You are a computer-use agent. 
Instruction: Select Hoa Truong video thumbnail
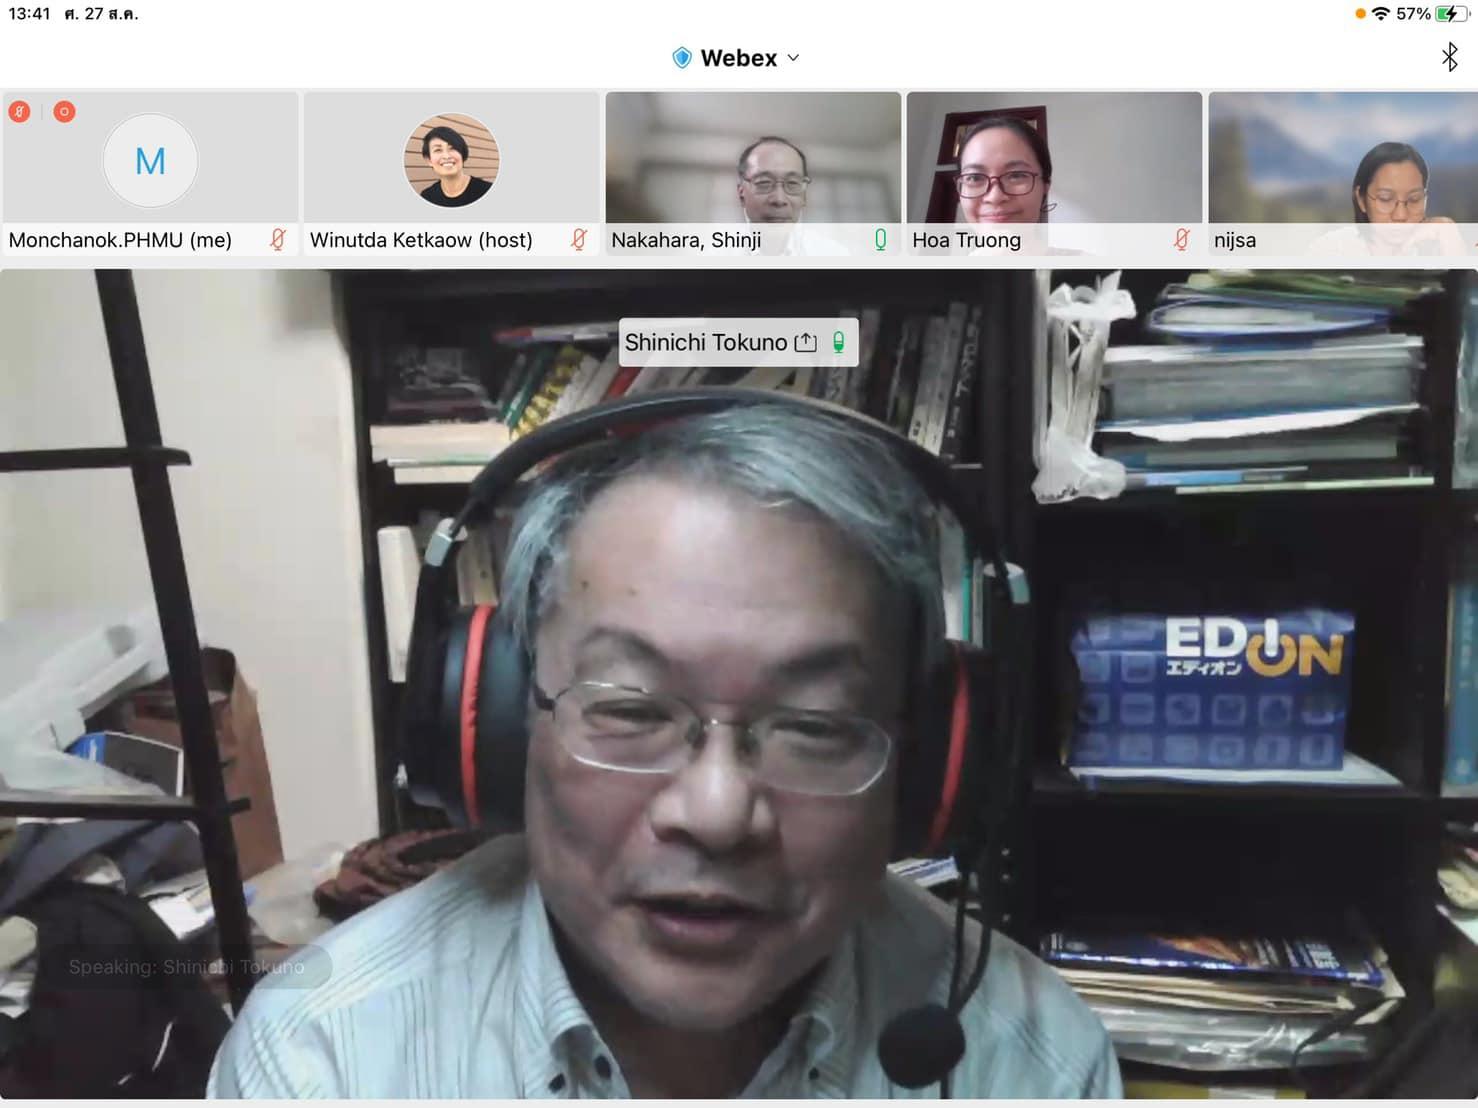point(1054,173)
